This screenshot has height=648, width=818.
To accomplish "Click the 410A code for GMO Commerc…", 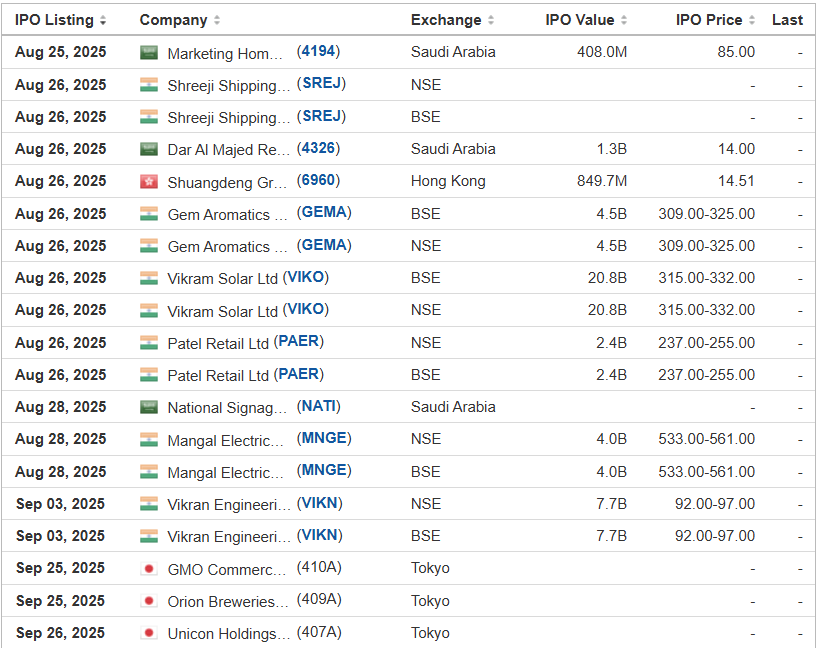I will [x=319, y=567].
